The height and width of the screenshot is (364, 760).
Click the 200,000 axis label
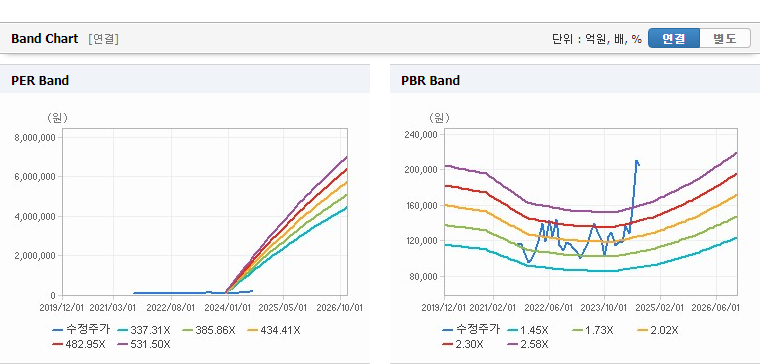(421, 170)
